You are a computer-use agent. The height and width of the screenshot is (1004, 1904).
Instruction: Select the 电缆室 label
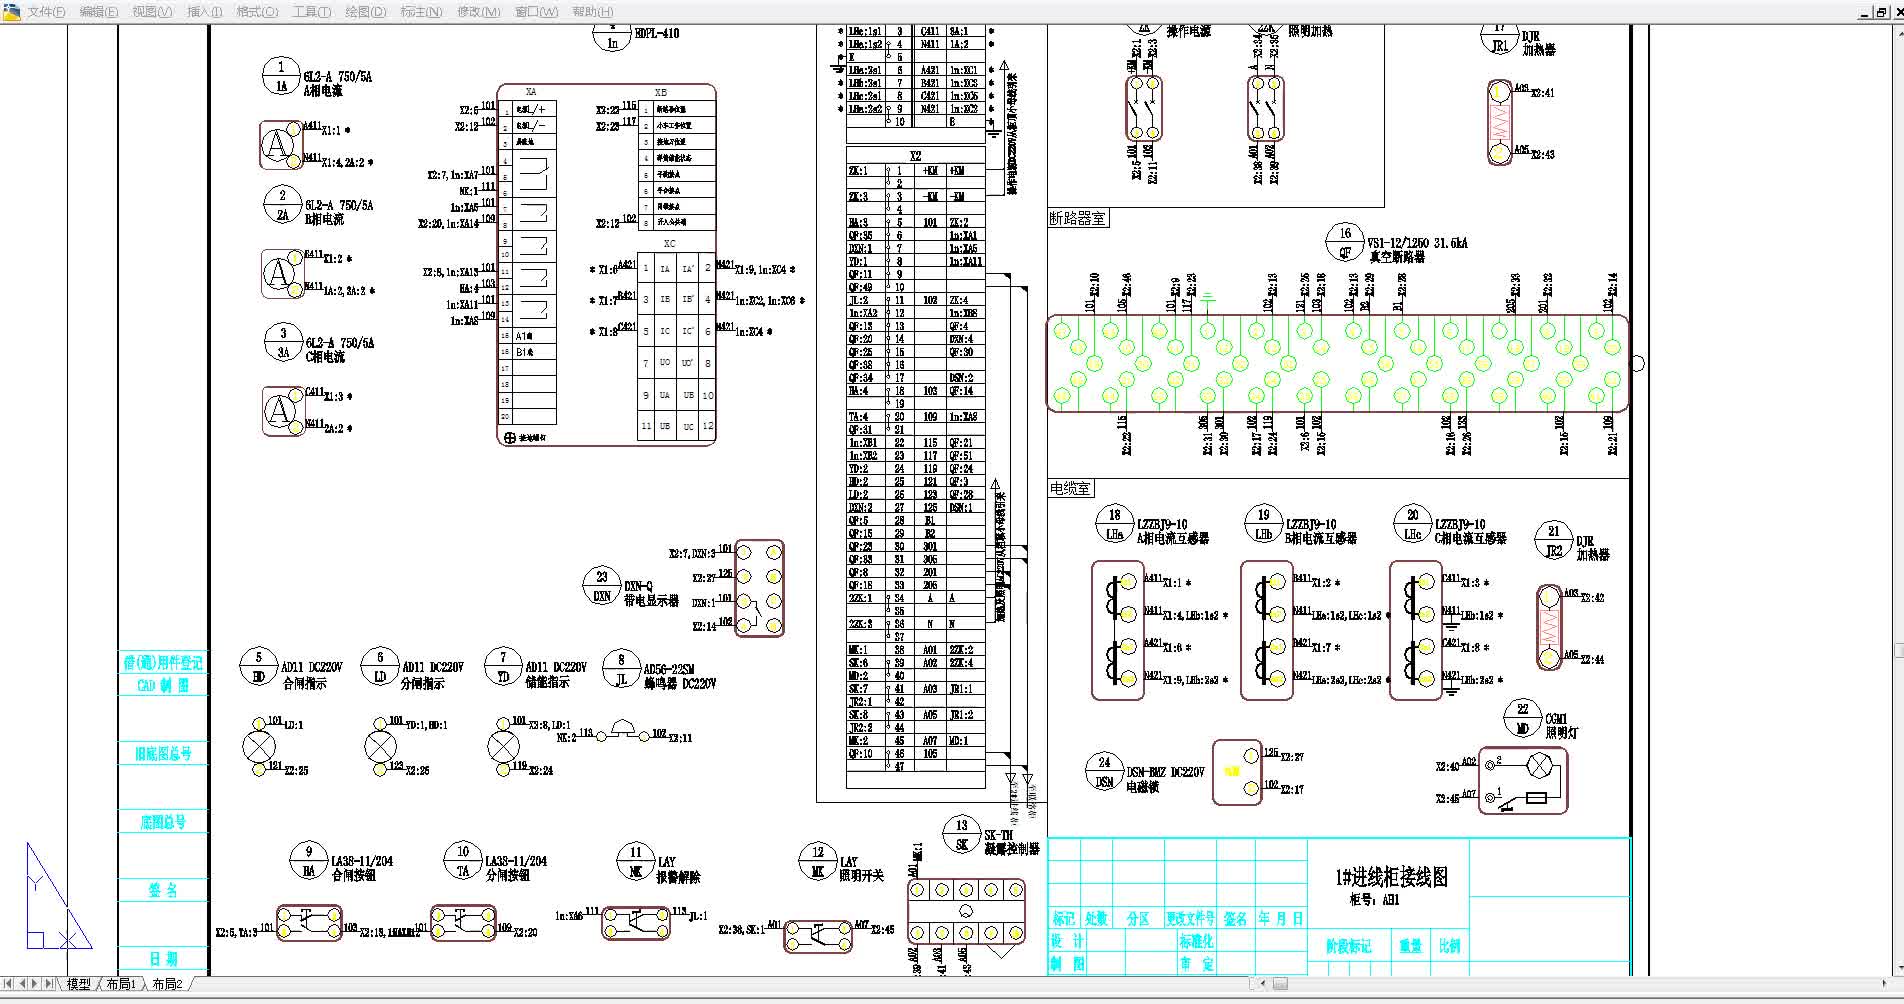[x=1070, y=488]
